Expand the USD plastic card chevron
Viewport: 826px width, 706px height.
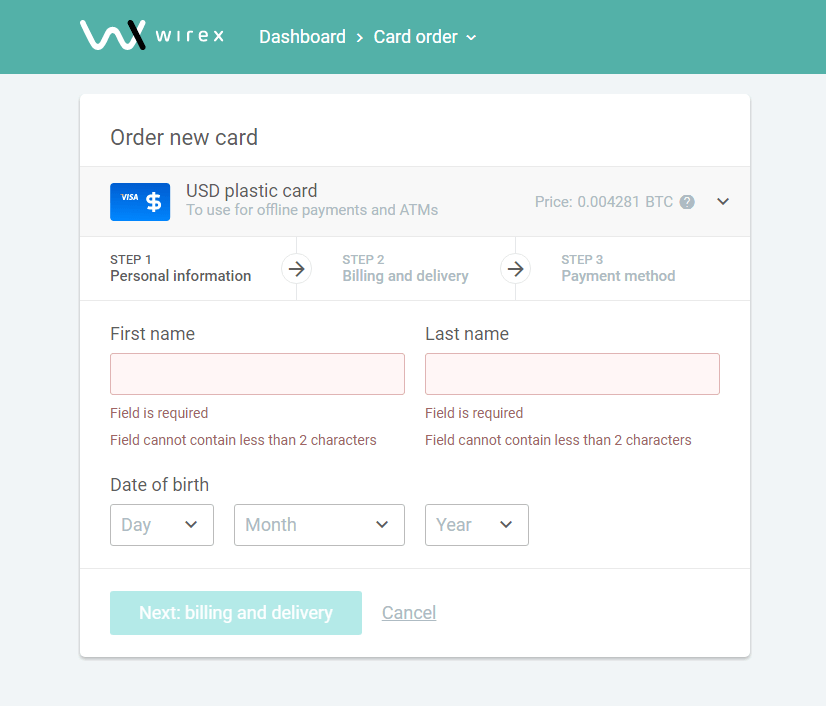tap(723, 201)
